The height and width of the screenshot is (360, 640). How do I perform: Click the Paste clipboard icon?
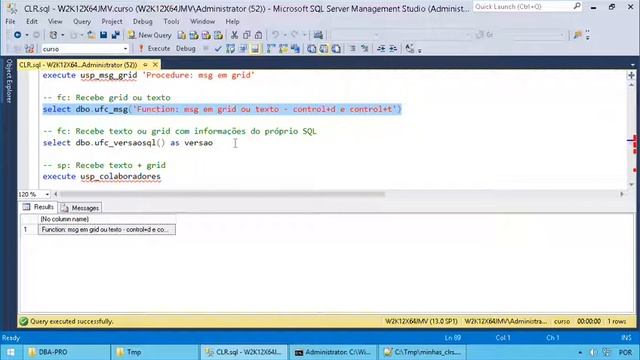tap(258, 35)
